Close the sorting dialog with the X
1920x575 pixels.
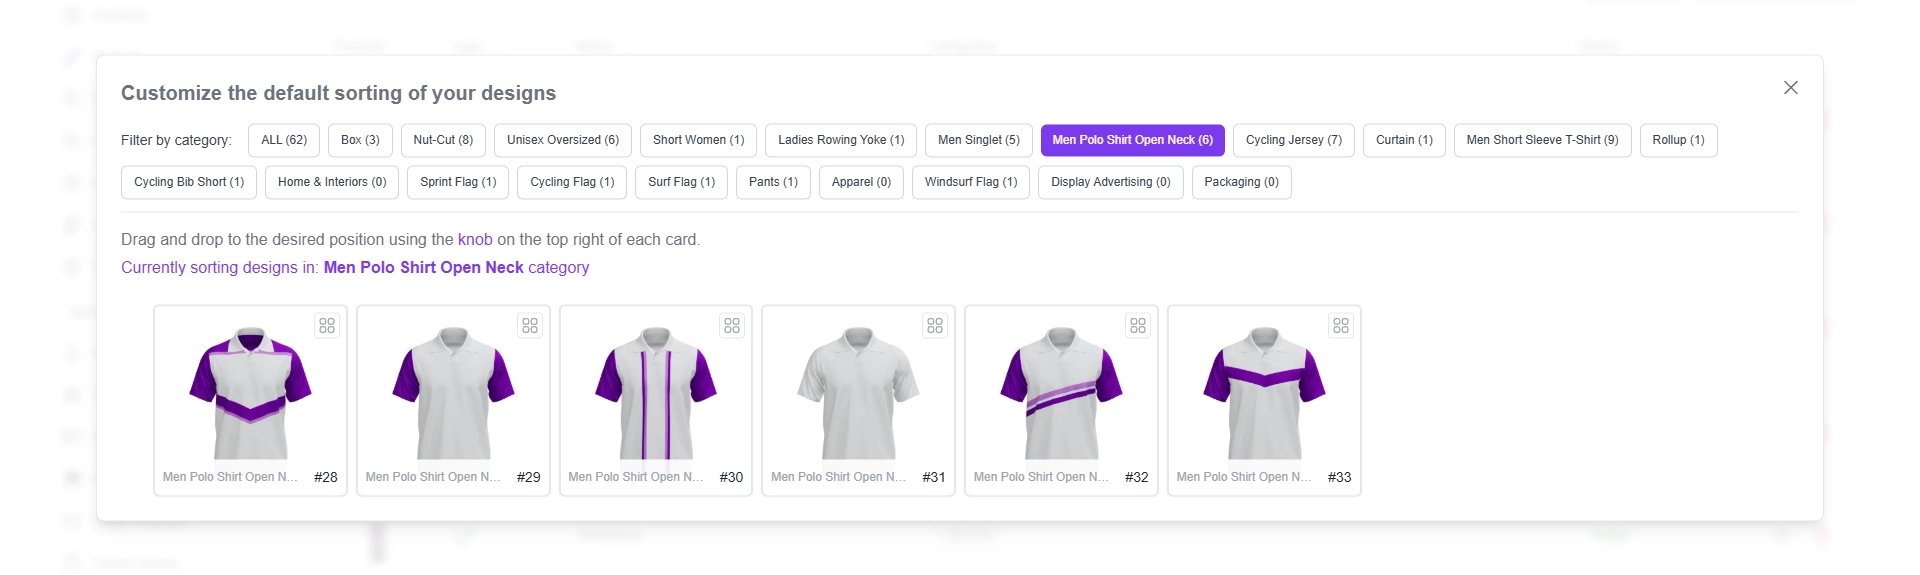[1790, 88]
